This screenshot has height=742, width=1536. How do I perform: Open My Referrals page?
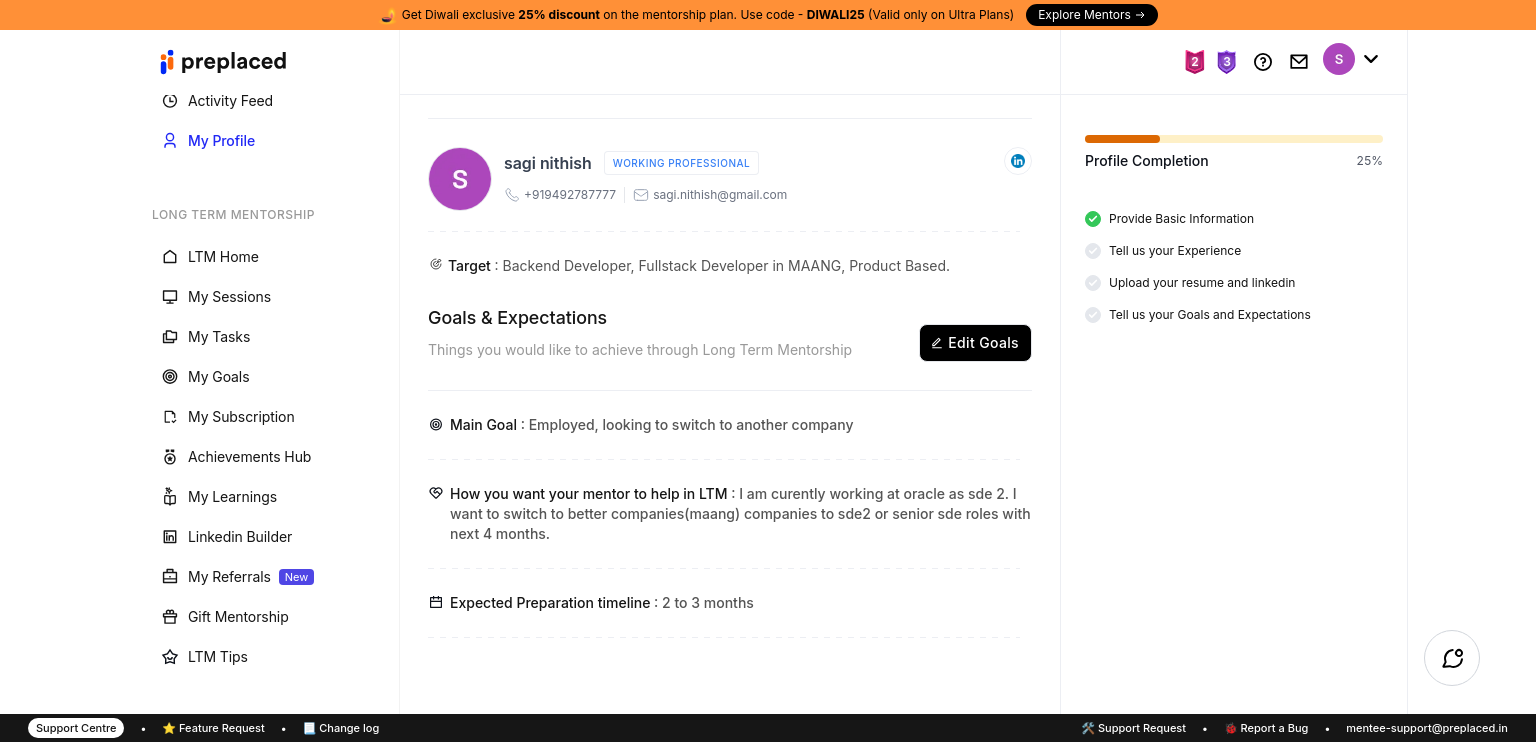click(x=229, y=577)
